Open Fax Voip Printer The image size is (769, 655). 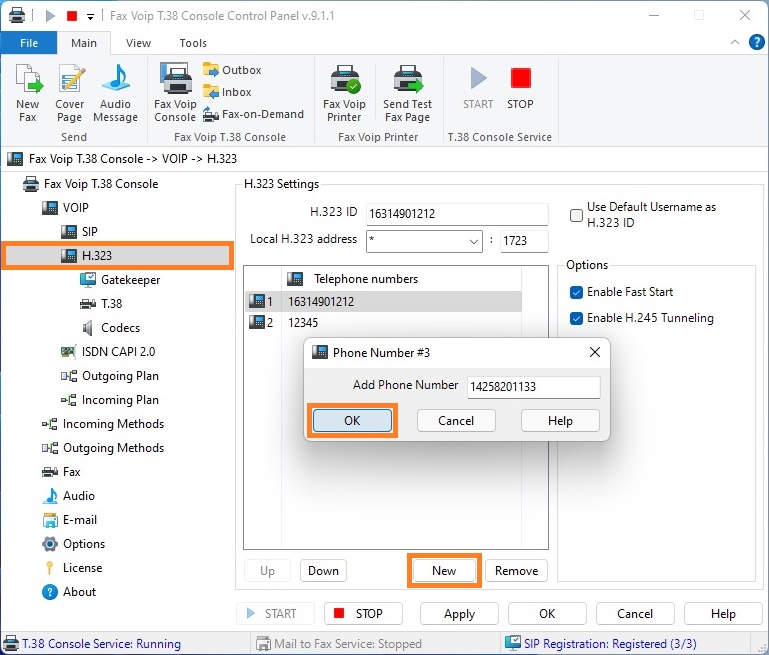click(x=344, y=93)
